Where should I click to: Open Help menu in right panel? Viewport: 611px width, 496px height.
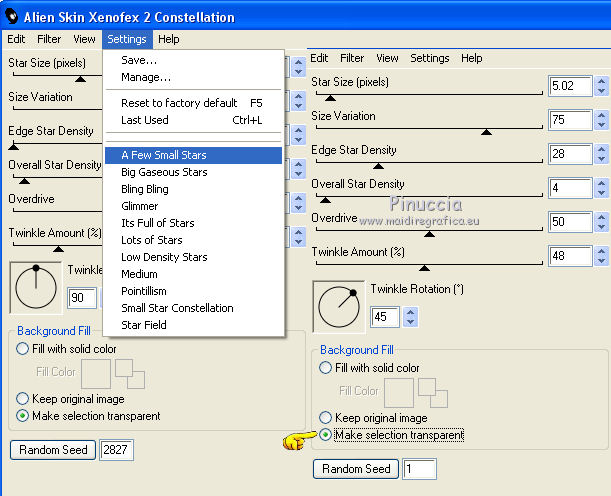tap(471, 58)
